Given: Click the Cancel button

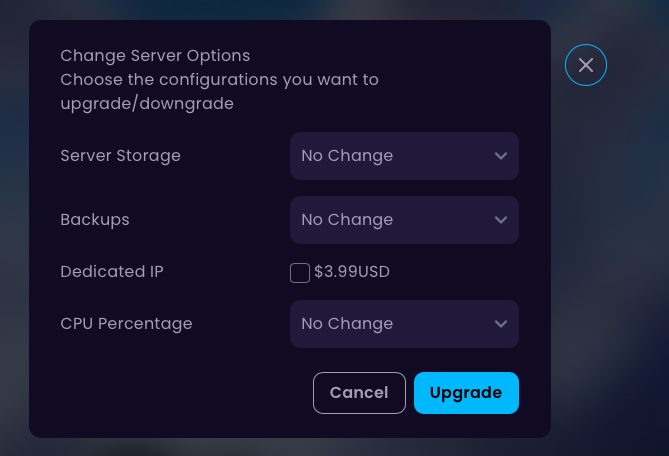Looking at the screenshot, I should point(359,393).
